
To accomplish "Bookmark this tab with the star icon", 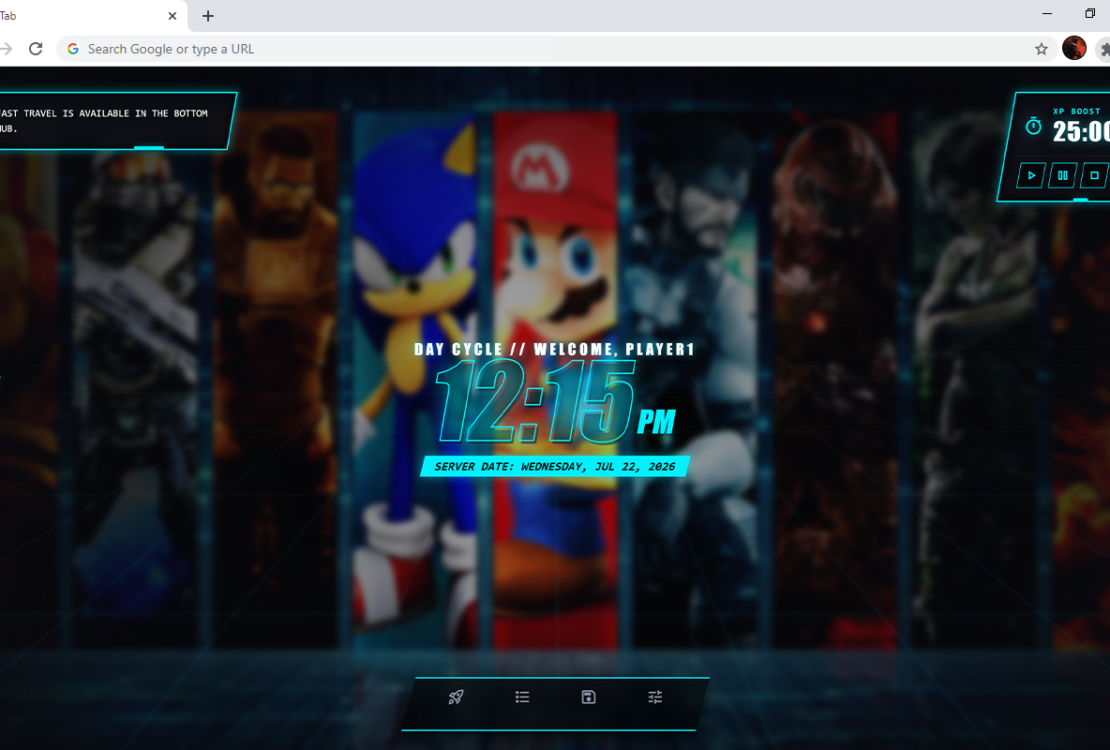I will [x=1041, y=49].
